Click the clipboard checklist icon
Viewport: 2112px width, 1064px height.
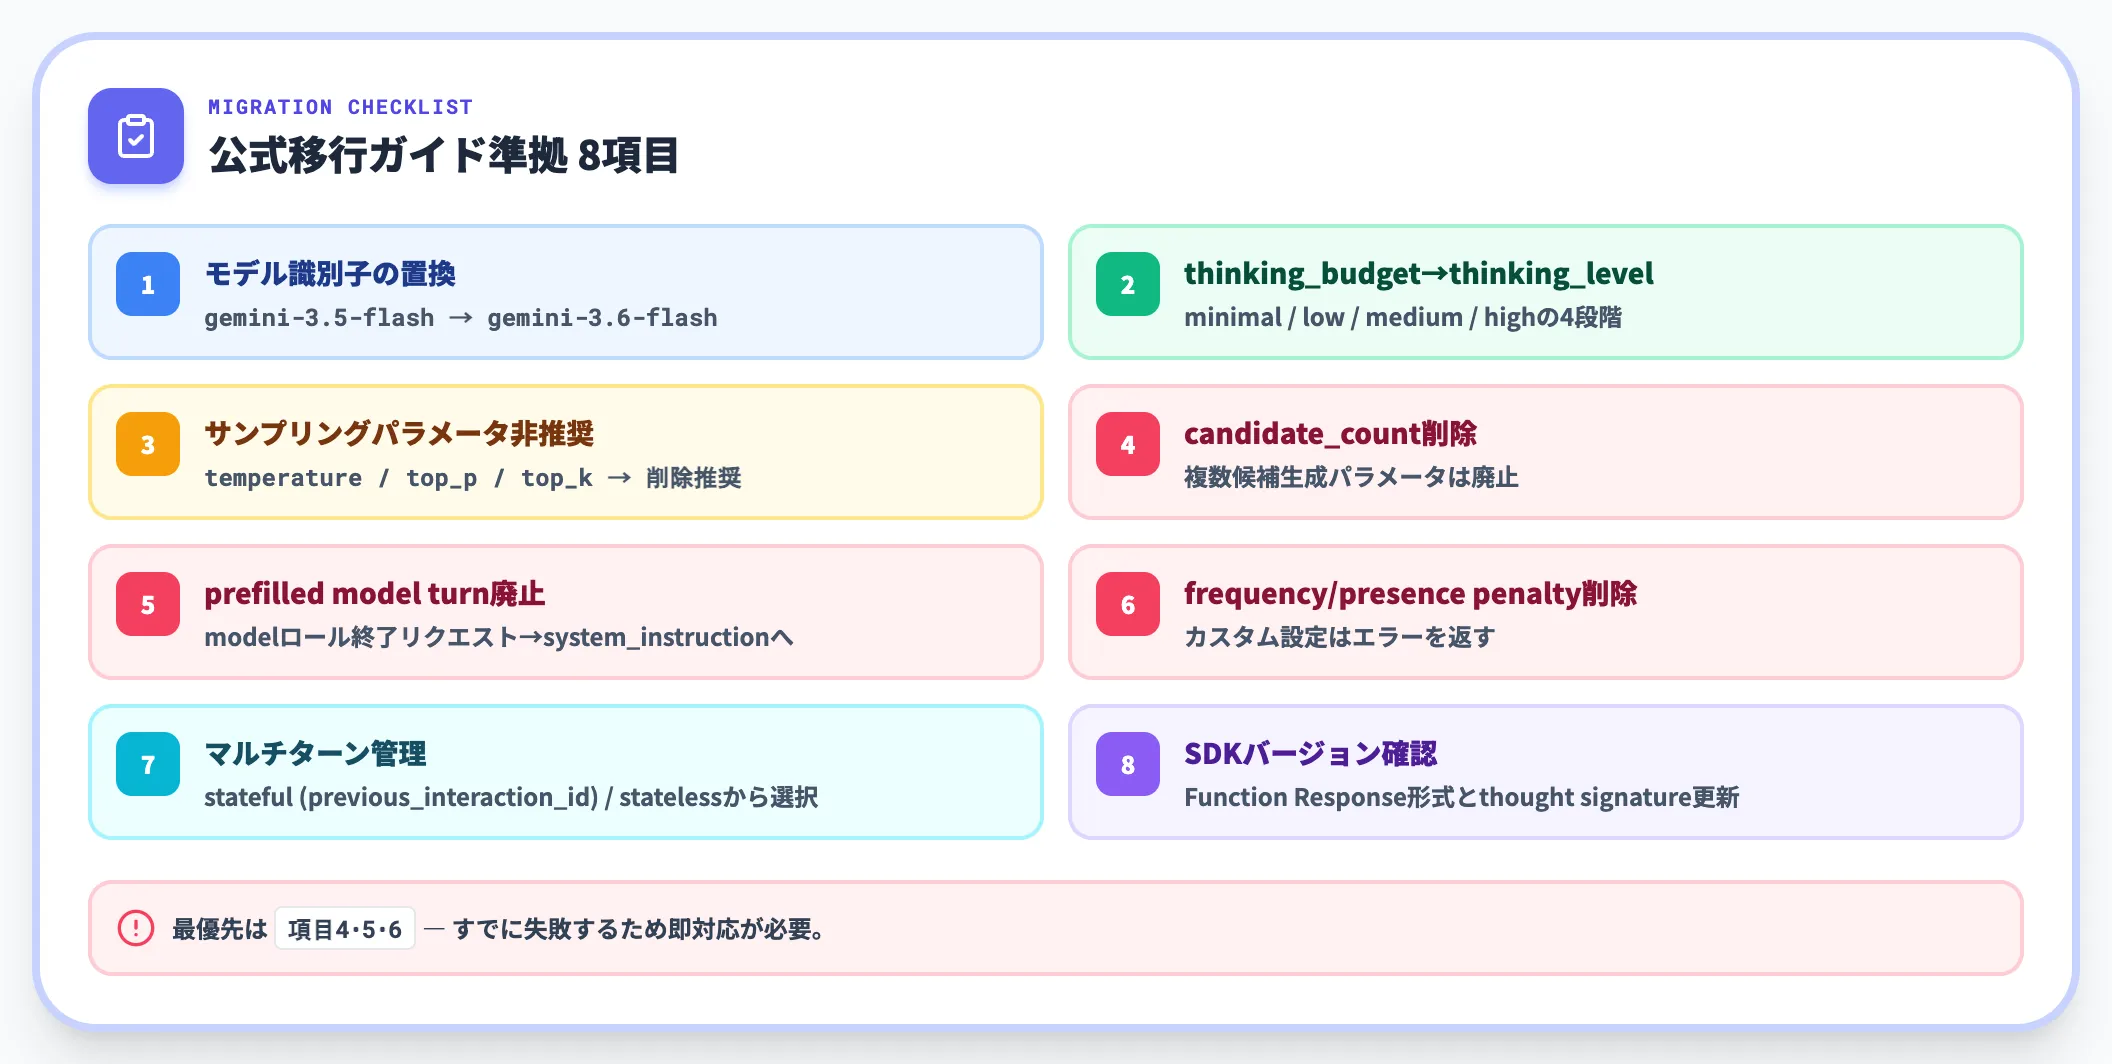[x=136, y=136]
